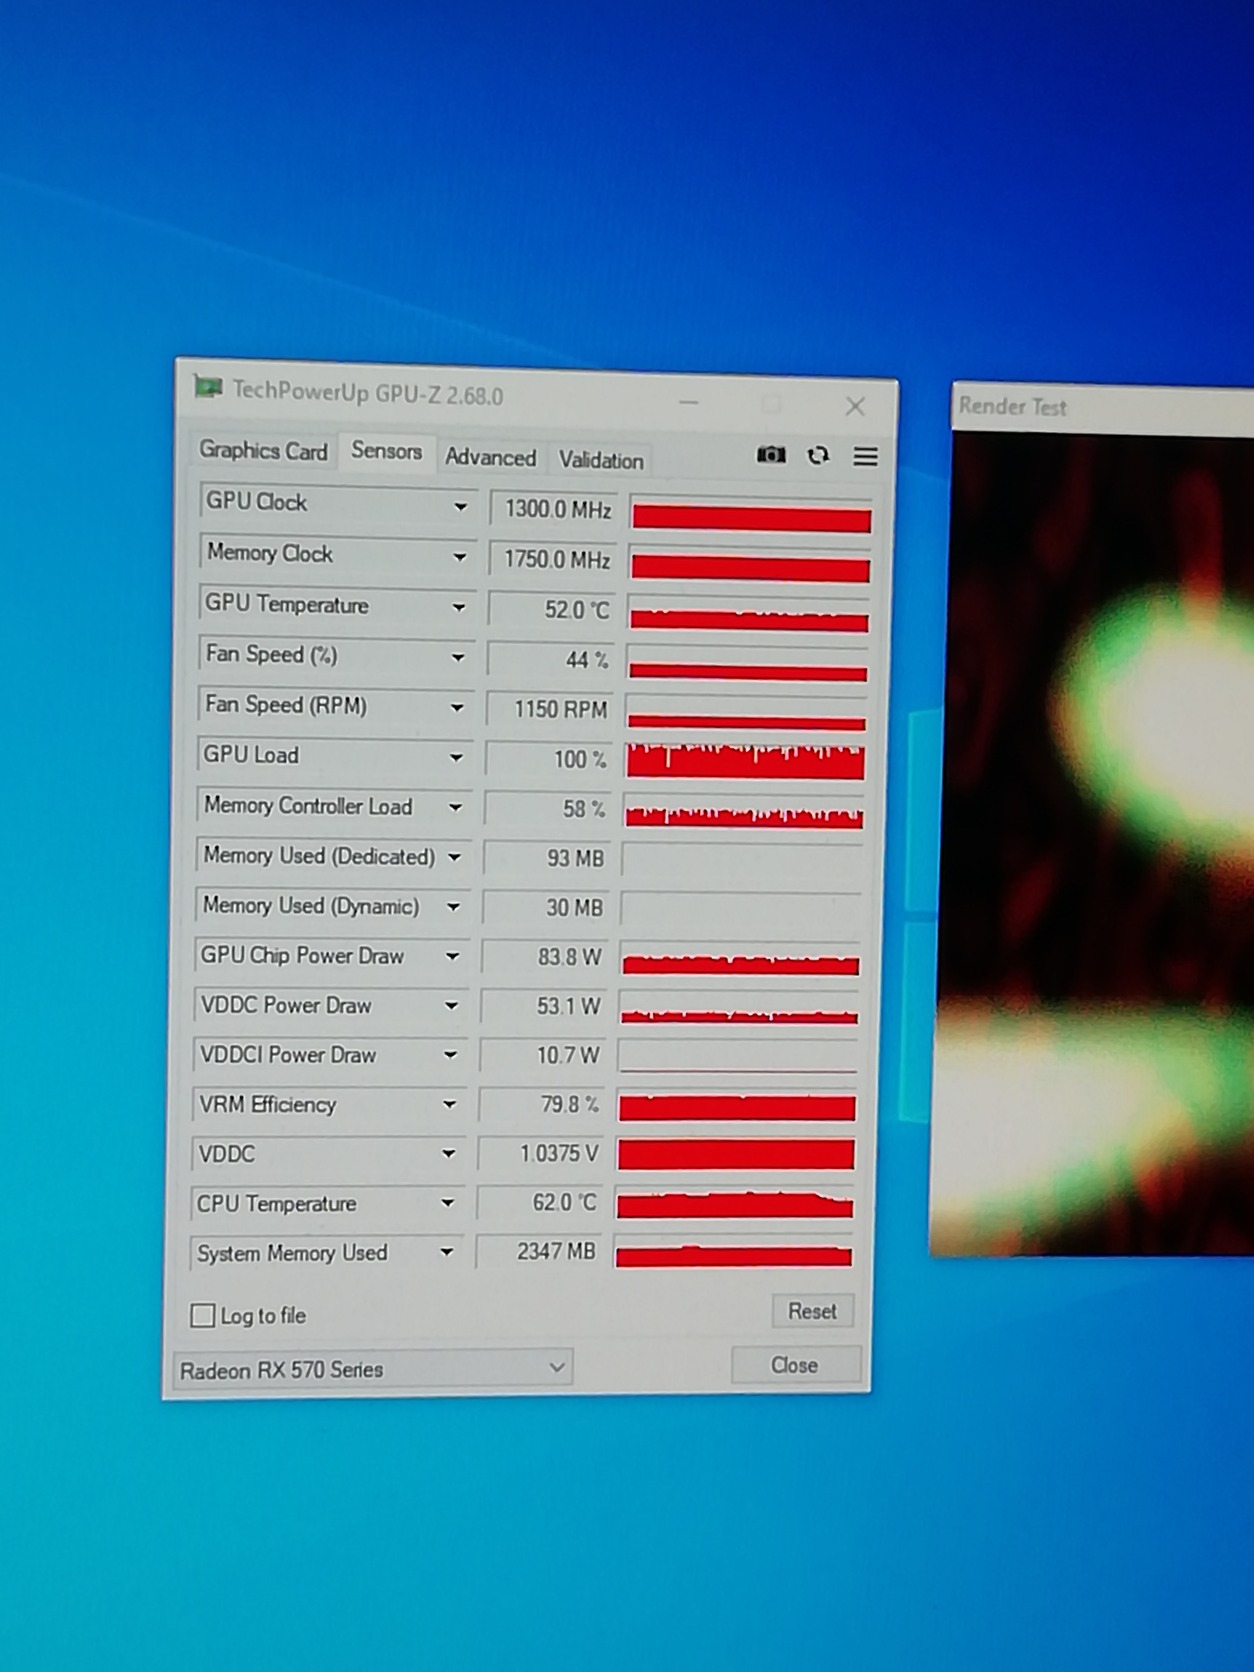Click the System Memory Used graph

[734, 1252]
